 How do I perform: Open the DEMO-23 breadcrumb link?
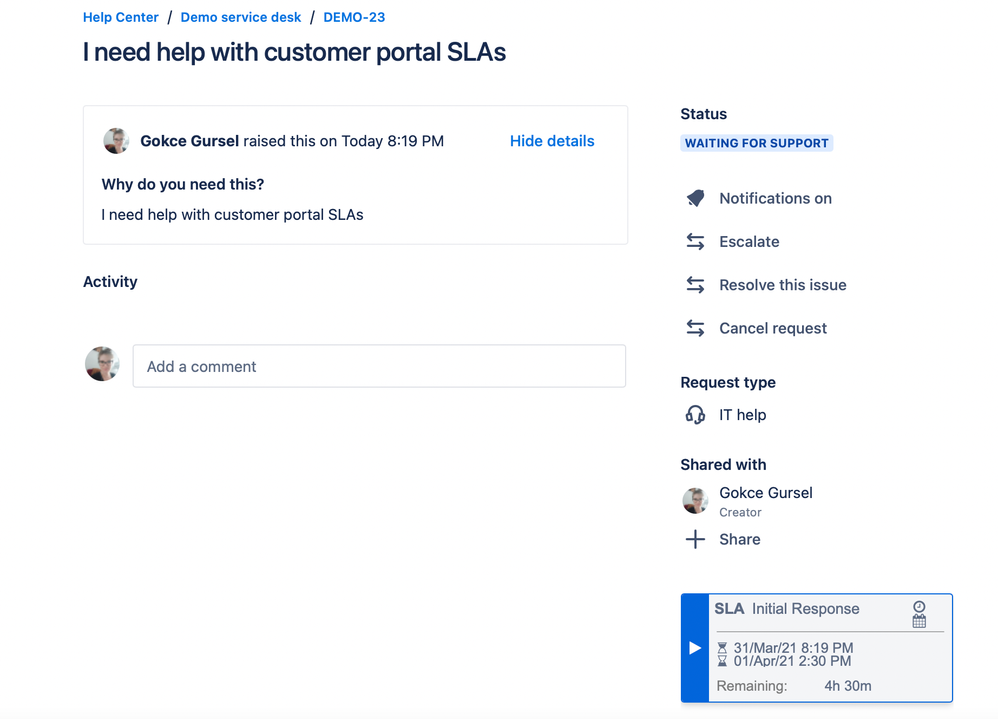pyautogui.click(x=354, y=17)
